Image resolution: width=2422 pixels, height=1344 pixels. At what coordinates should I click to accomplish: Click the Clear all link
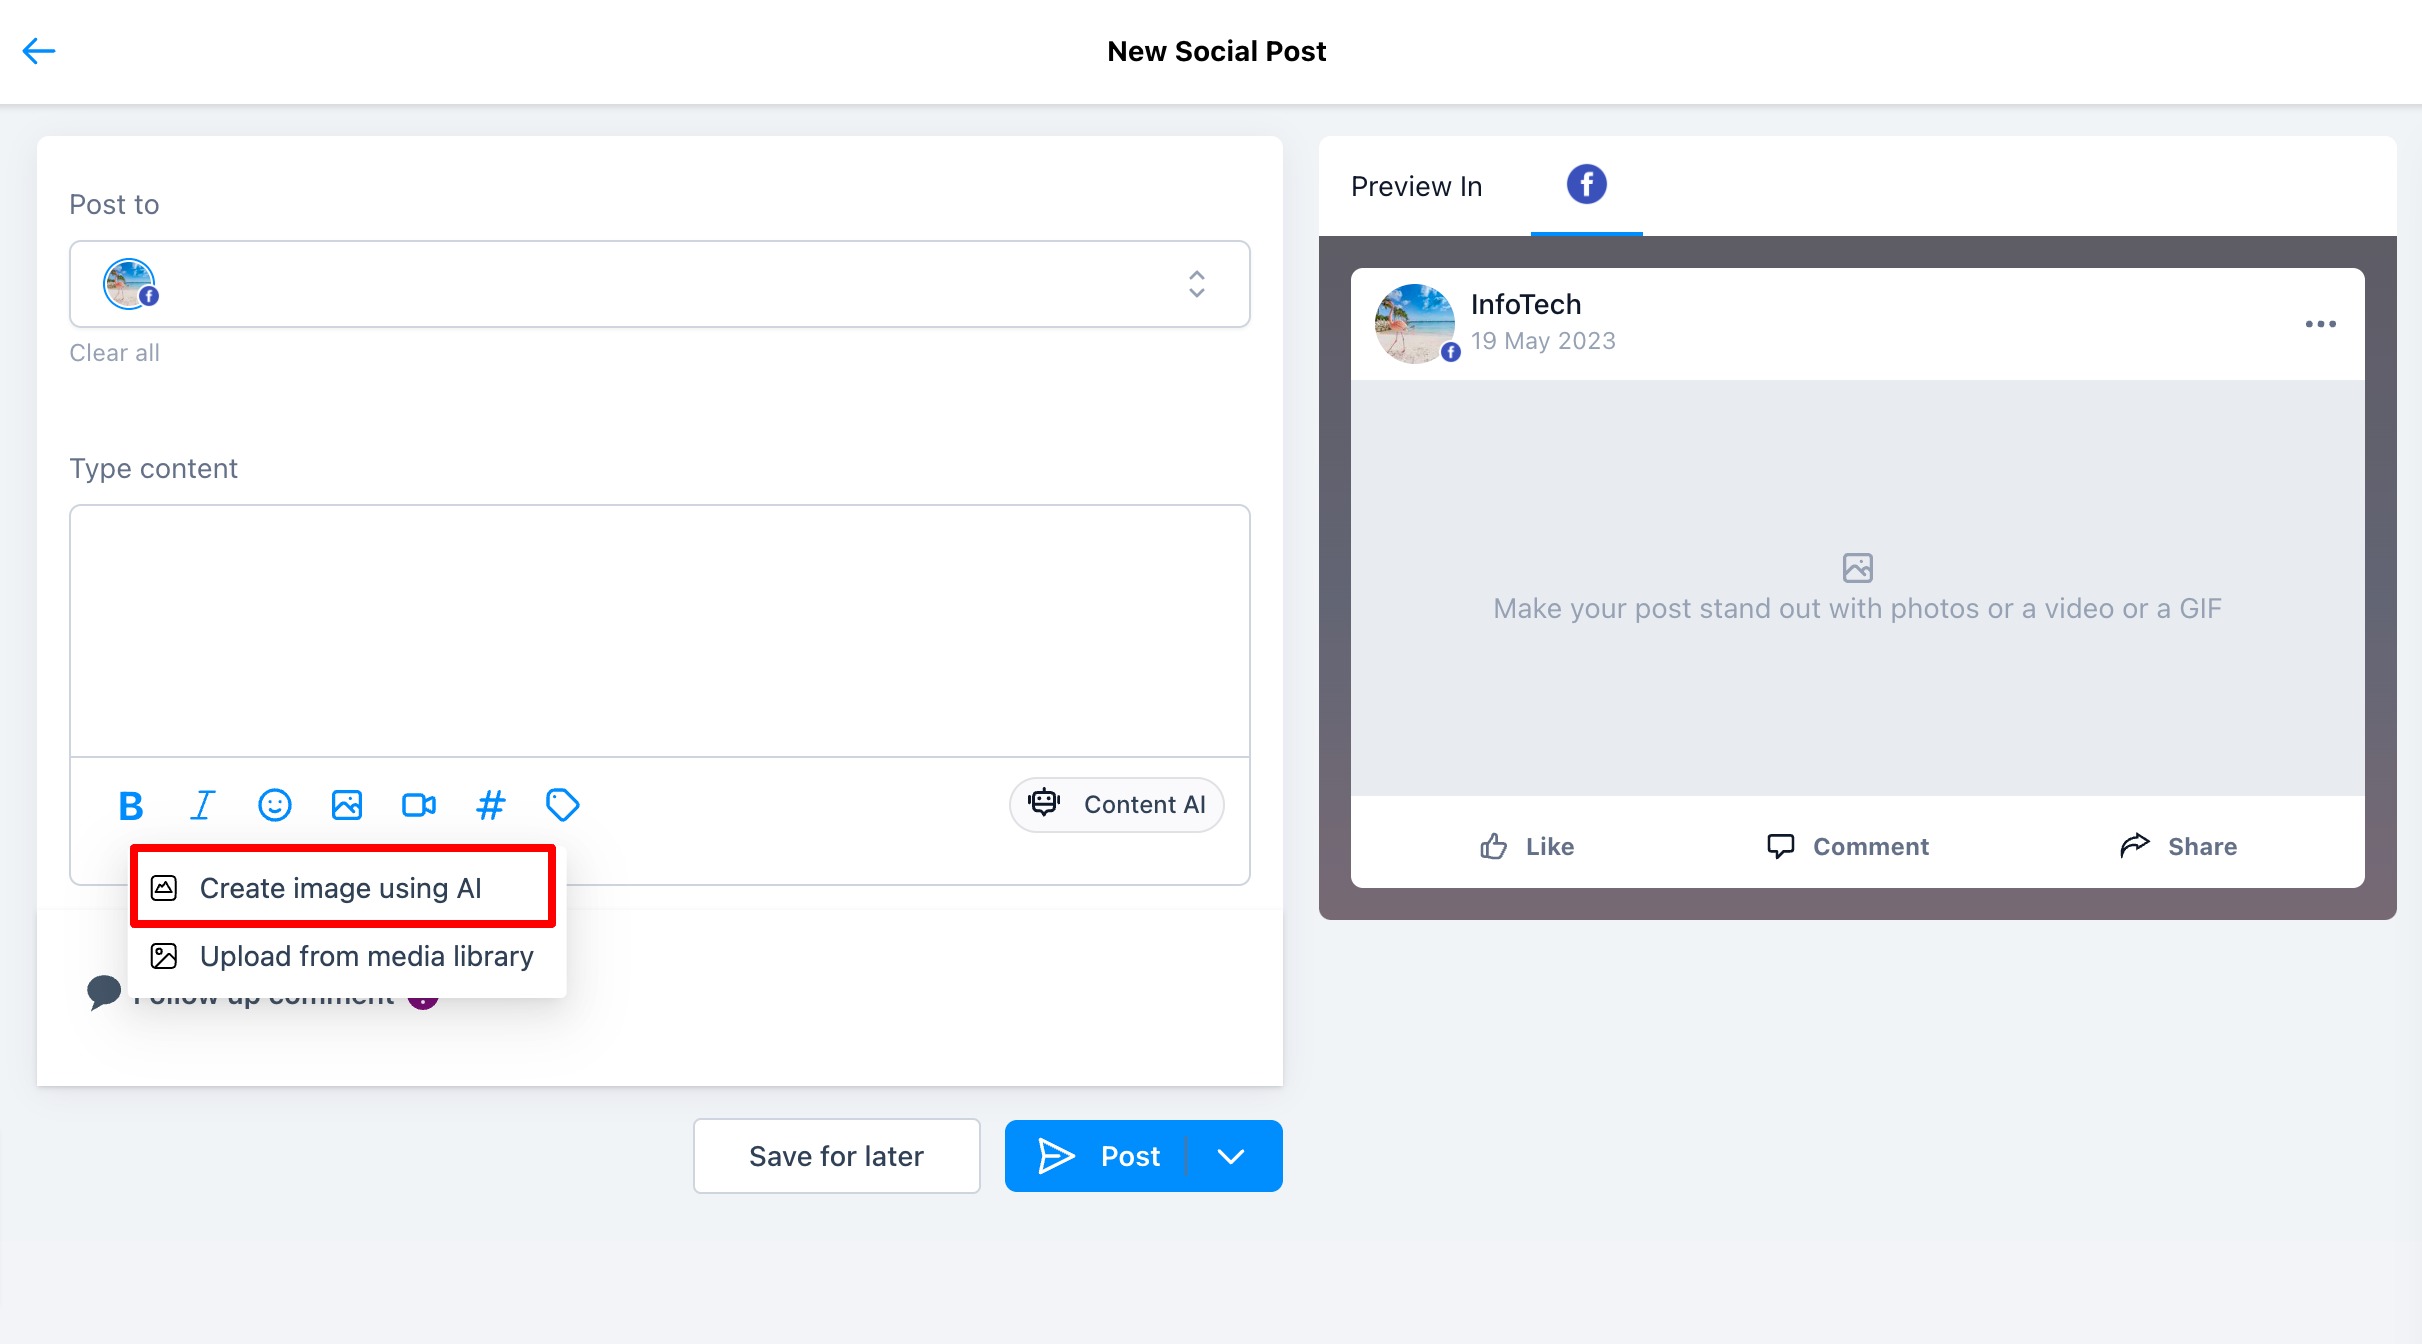tap(114, 353)
